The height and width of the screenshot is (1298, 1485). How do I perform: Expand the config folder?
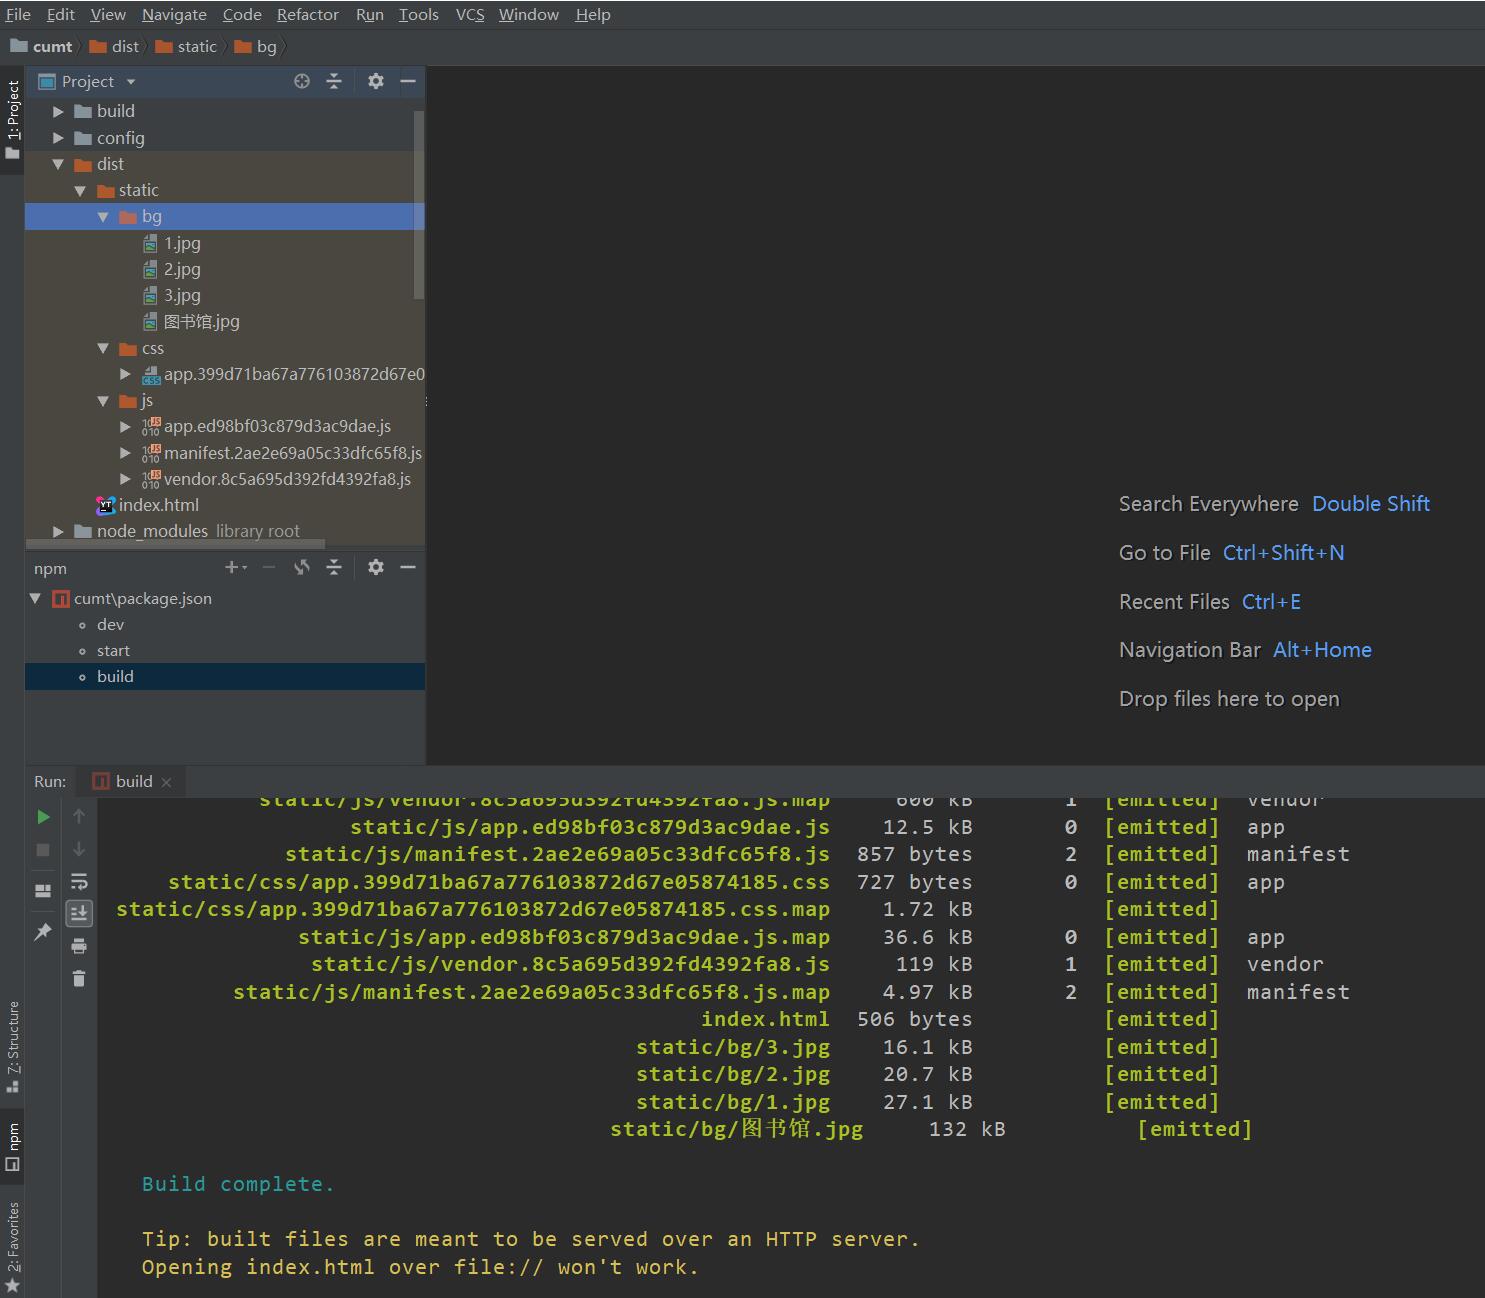coord(58,138)
